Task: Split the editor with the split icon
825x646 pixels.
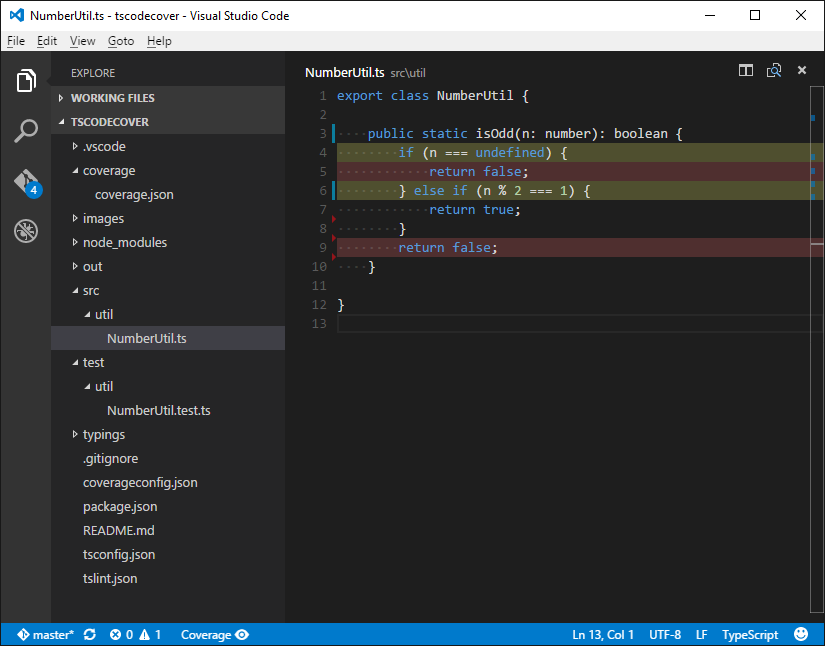Action: coord(746,70)
